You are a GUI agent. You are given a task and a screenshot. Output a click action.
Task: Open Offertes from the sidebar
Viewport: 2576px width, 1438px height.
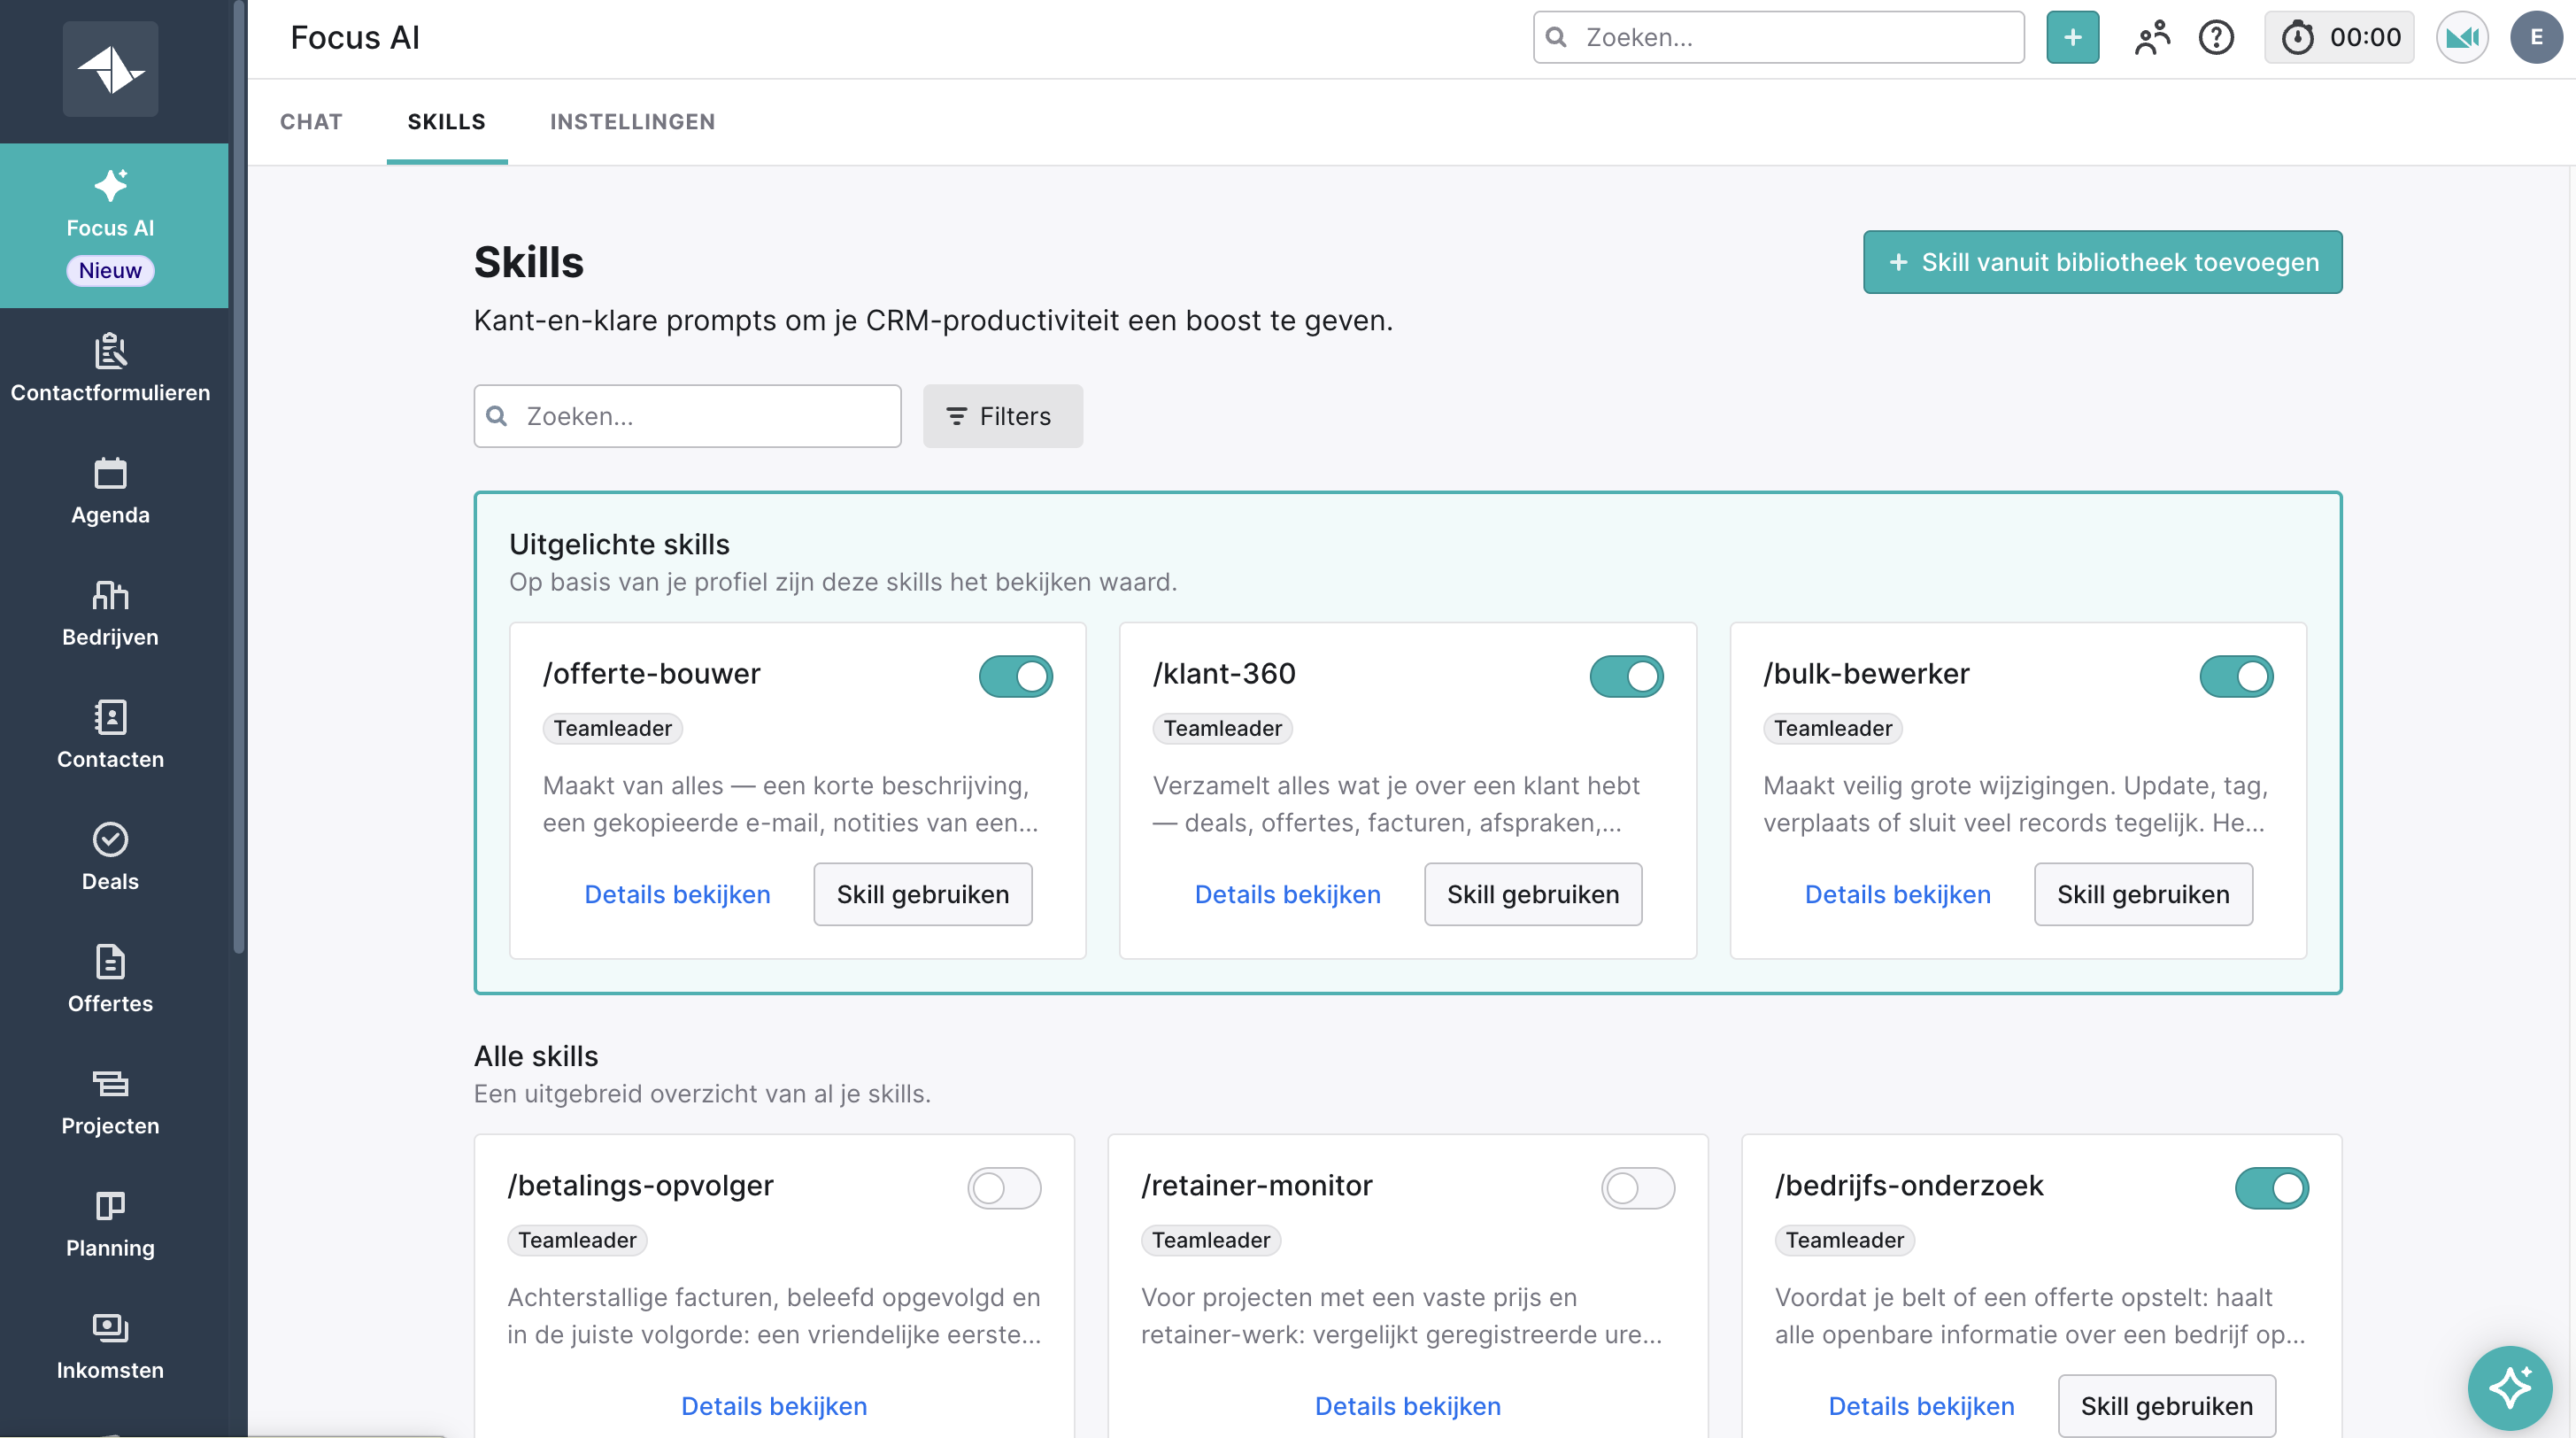110,979
